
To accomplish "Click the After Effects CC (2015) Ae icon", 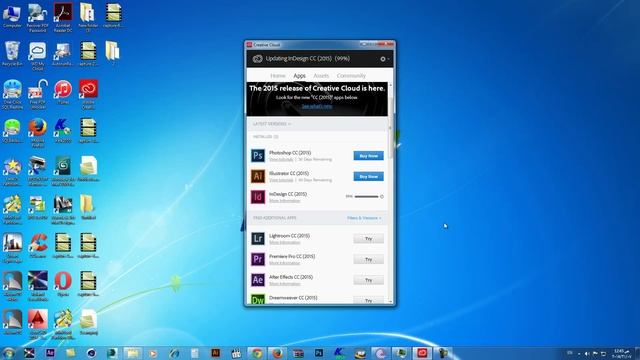I will coord(258,280).
